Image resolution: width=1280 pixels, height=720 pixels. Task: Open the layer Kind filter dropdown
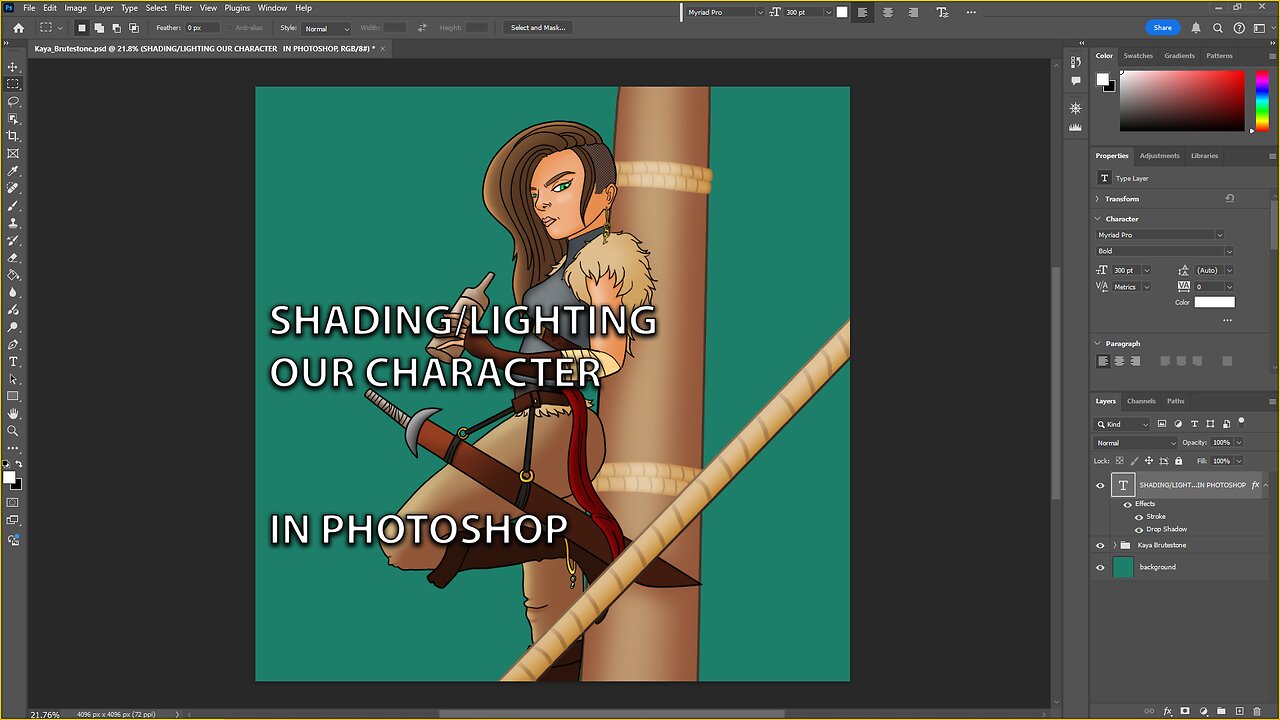tap(1122, 424)
